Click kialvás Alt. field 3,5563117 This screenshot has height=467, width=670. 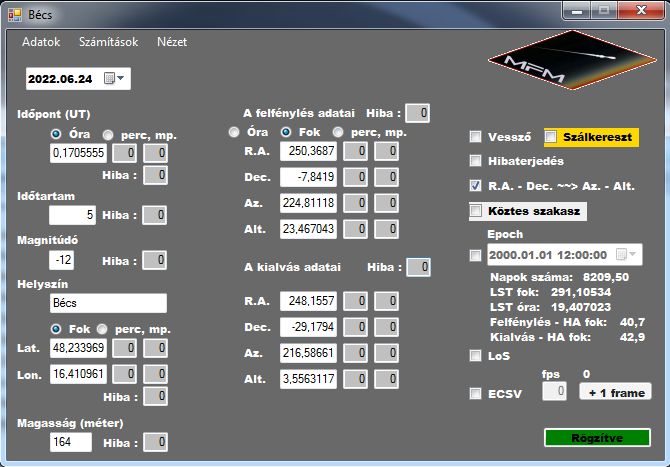[x=308, y=379]
